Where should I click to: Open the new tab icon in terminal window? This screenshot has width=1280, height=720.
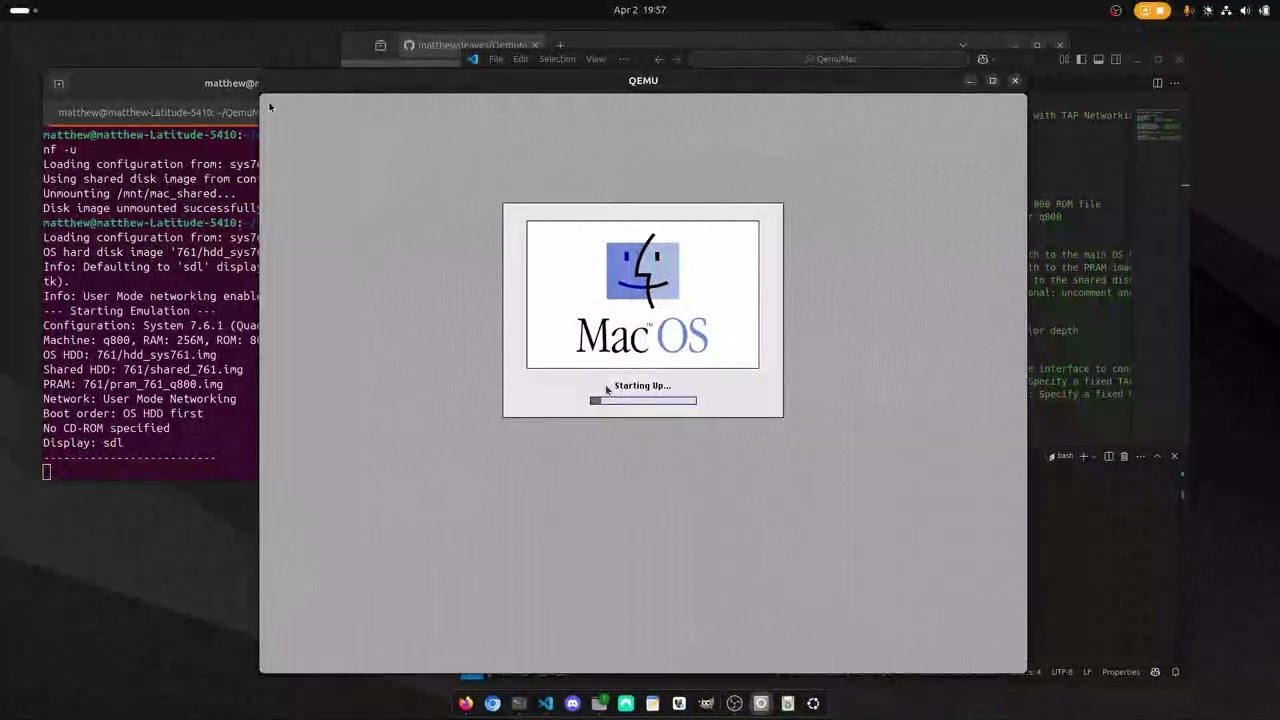58,83
